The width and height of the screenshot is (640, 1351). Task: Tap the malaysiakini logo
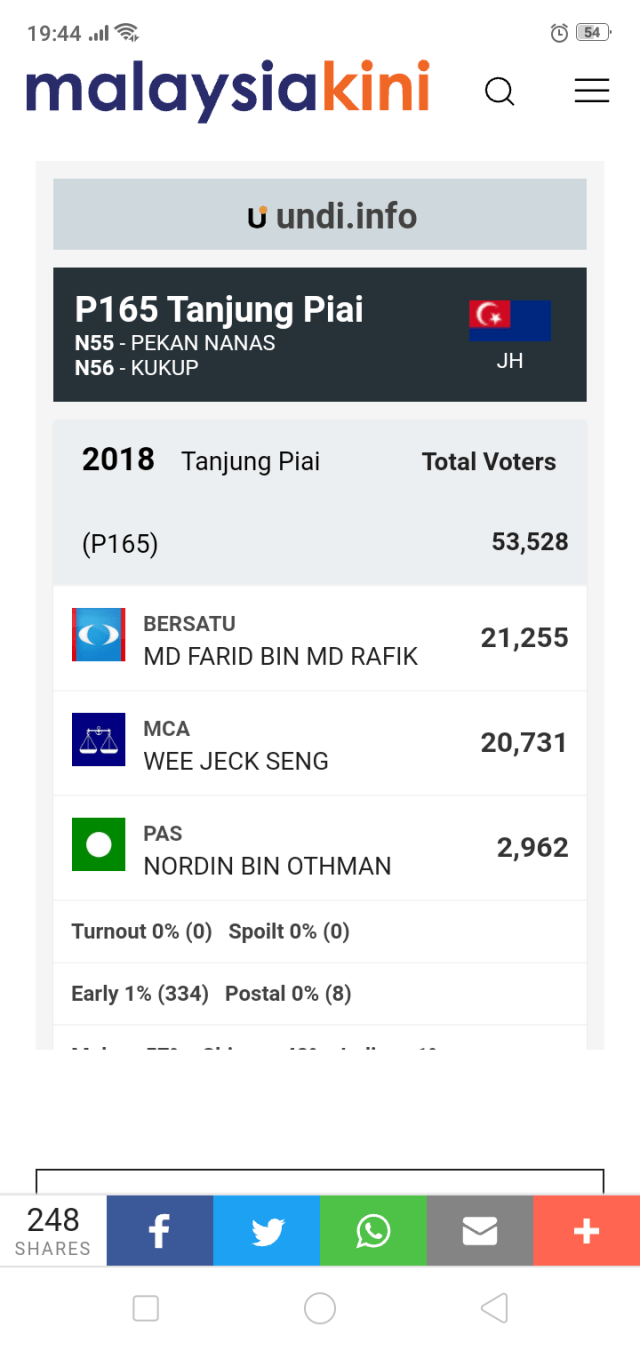pos(228,88)
